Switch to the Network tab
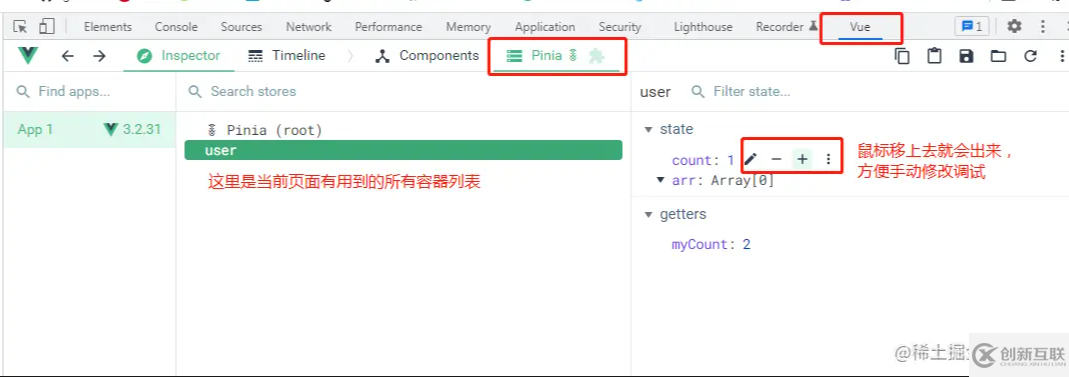 tap(308, 27)
